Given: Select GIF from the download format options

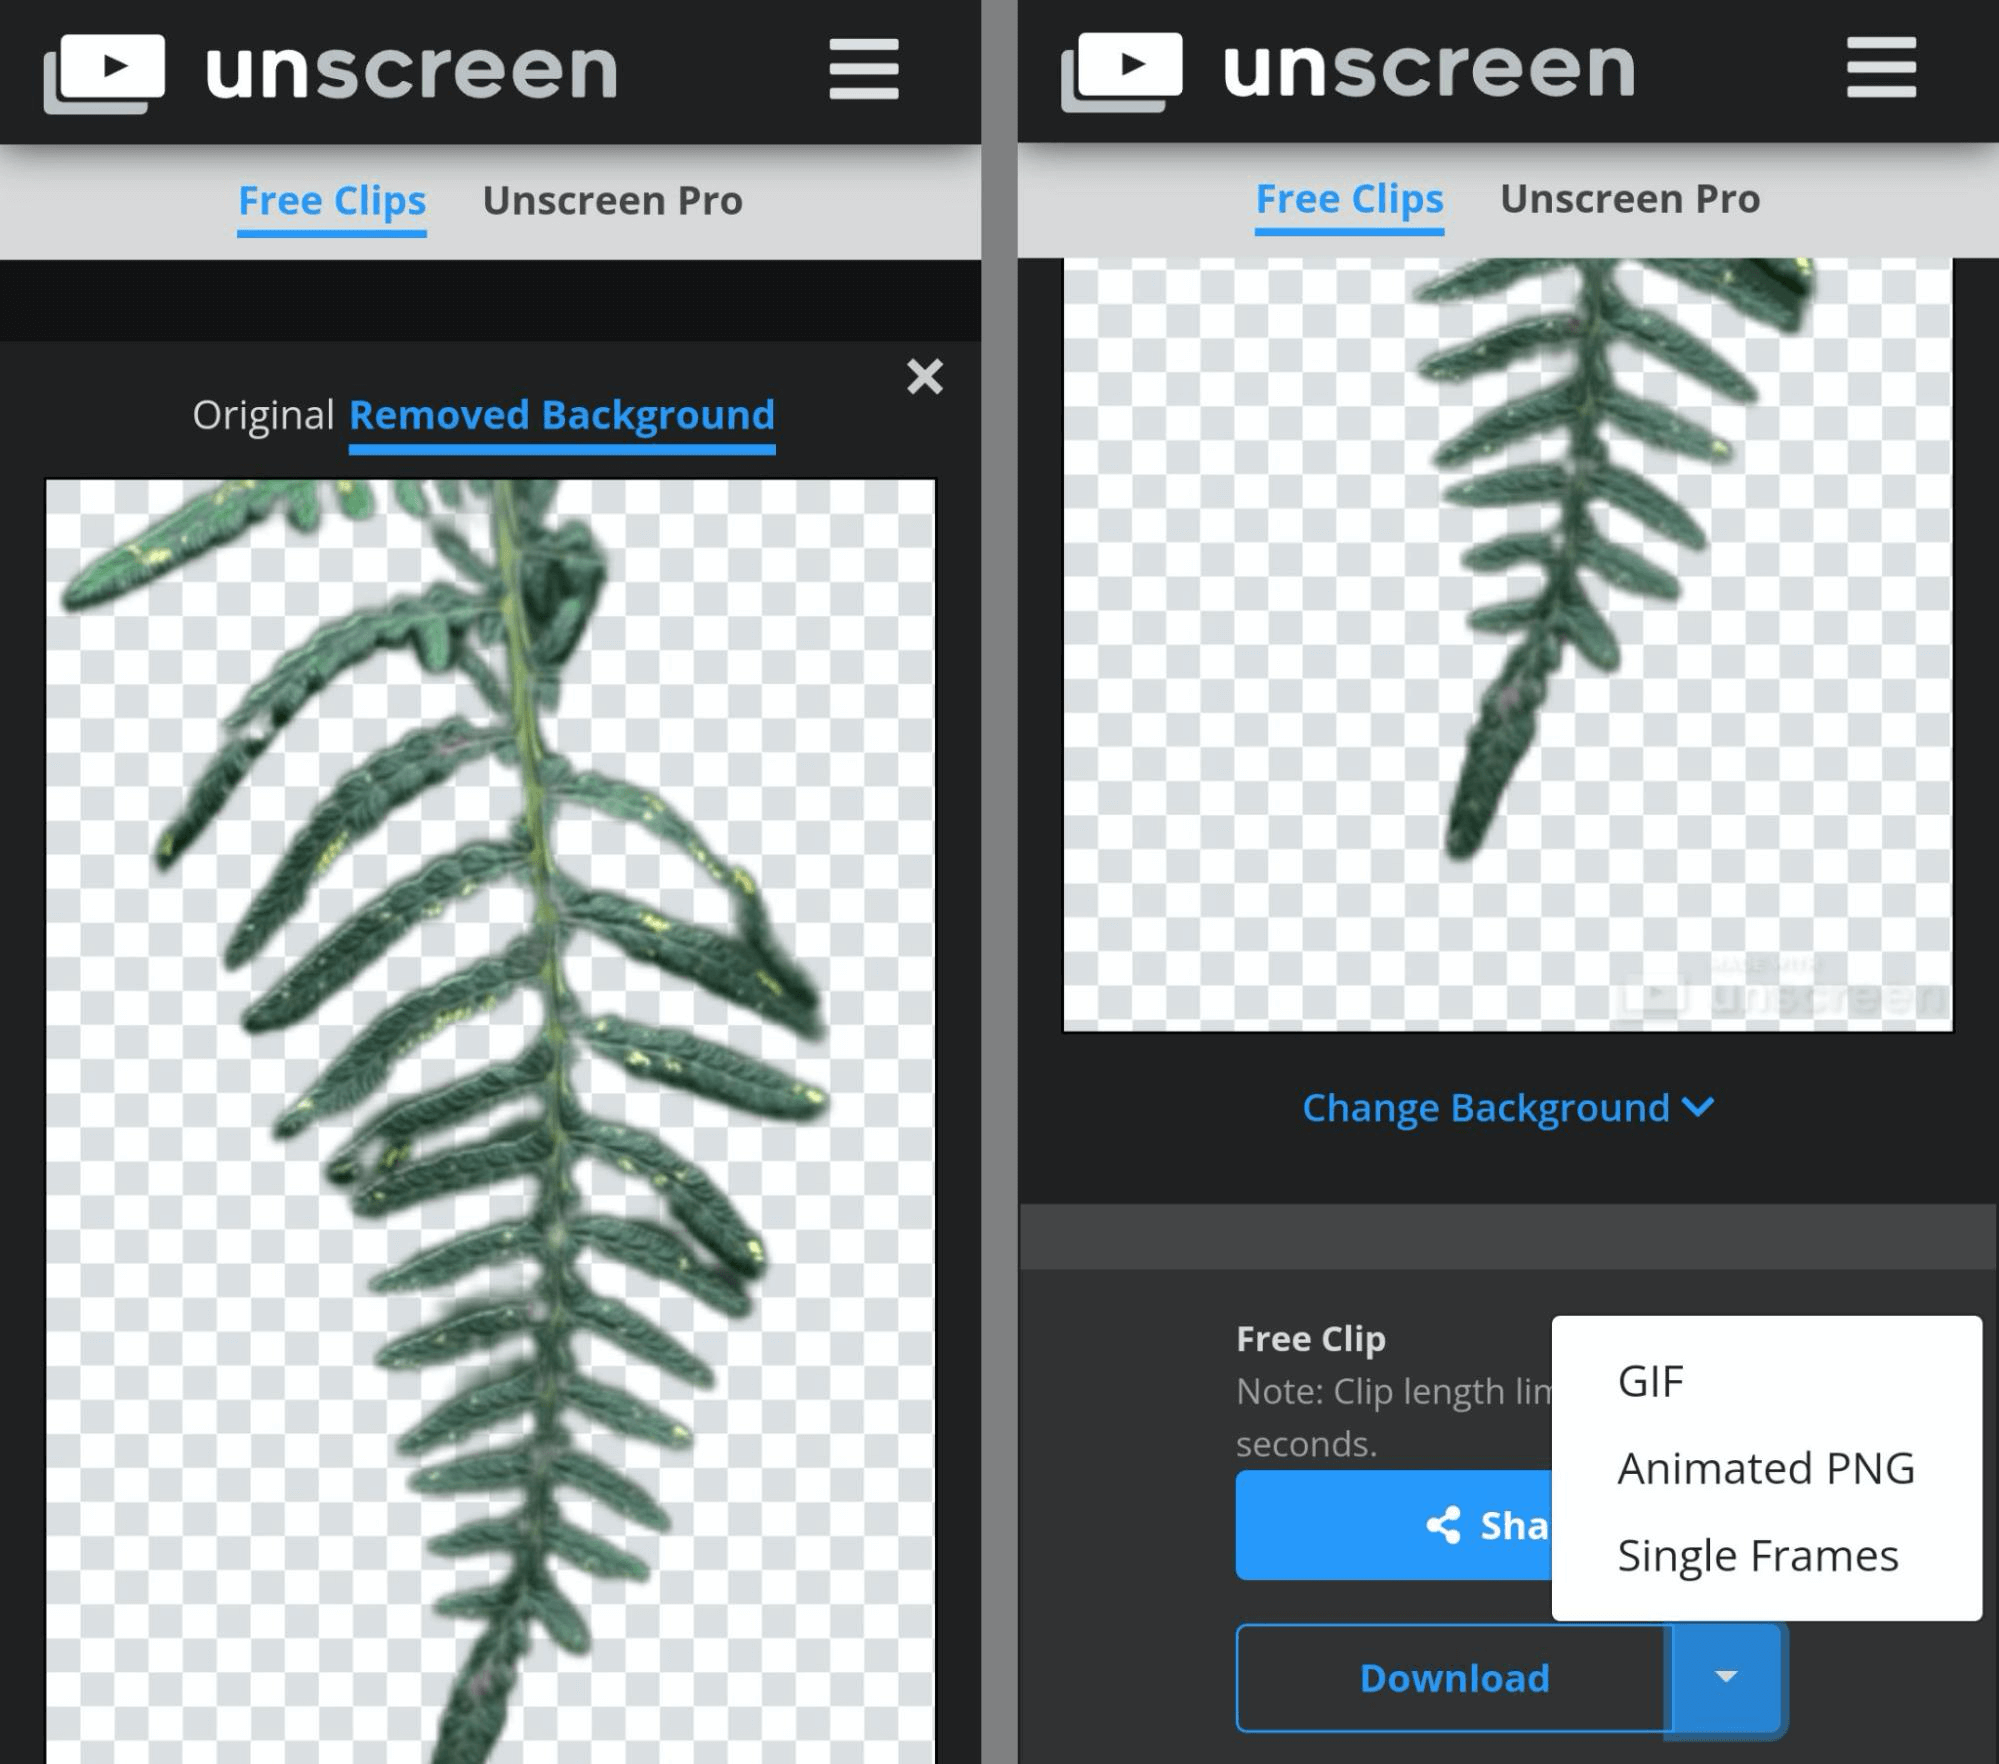Looking at the screenshot, I should click(x=1648, y=1379).
